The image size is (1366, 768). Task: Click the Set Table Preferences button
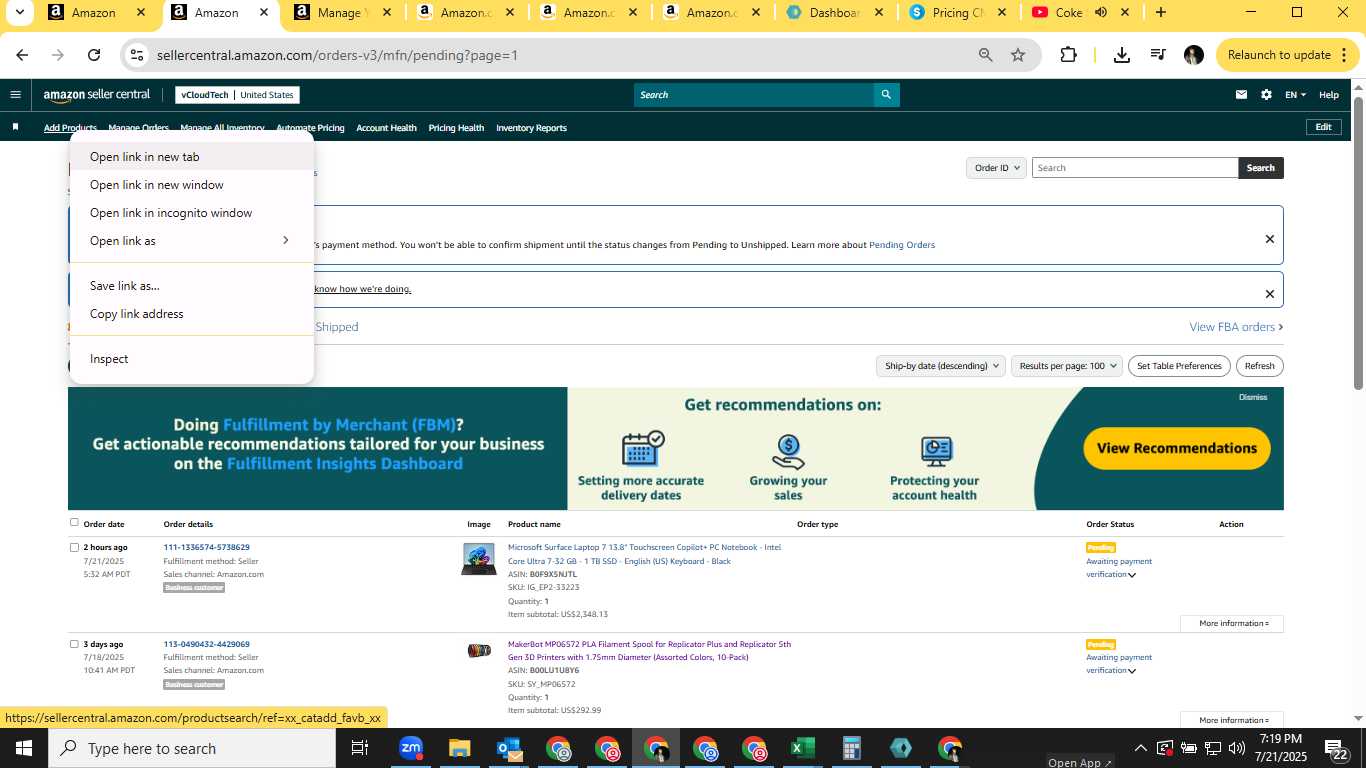click(x=1179, y=366)
